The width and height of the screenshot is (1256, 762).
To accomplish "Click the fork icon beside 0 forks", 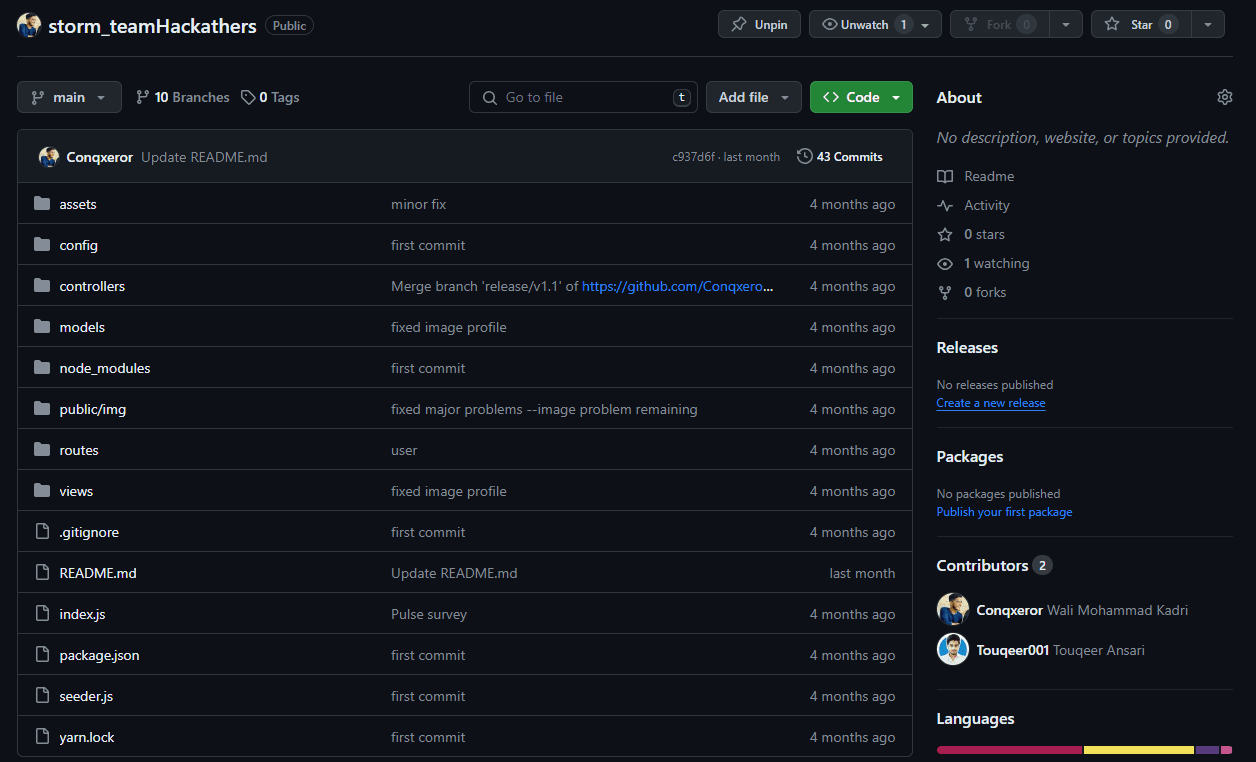I will point(945,292).
